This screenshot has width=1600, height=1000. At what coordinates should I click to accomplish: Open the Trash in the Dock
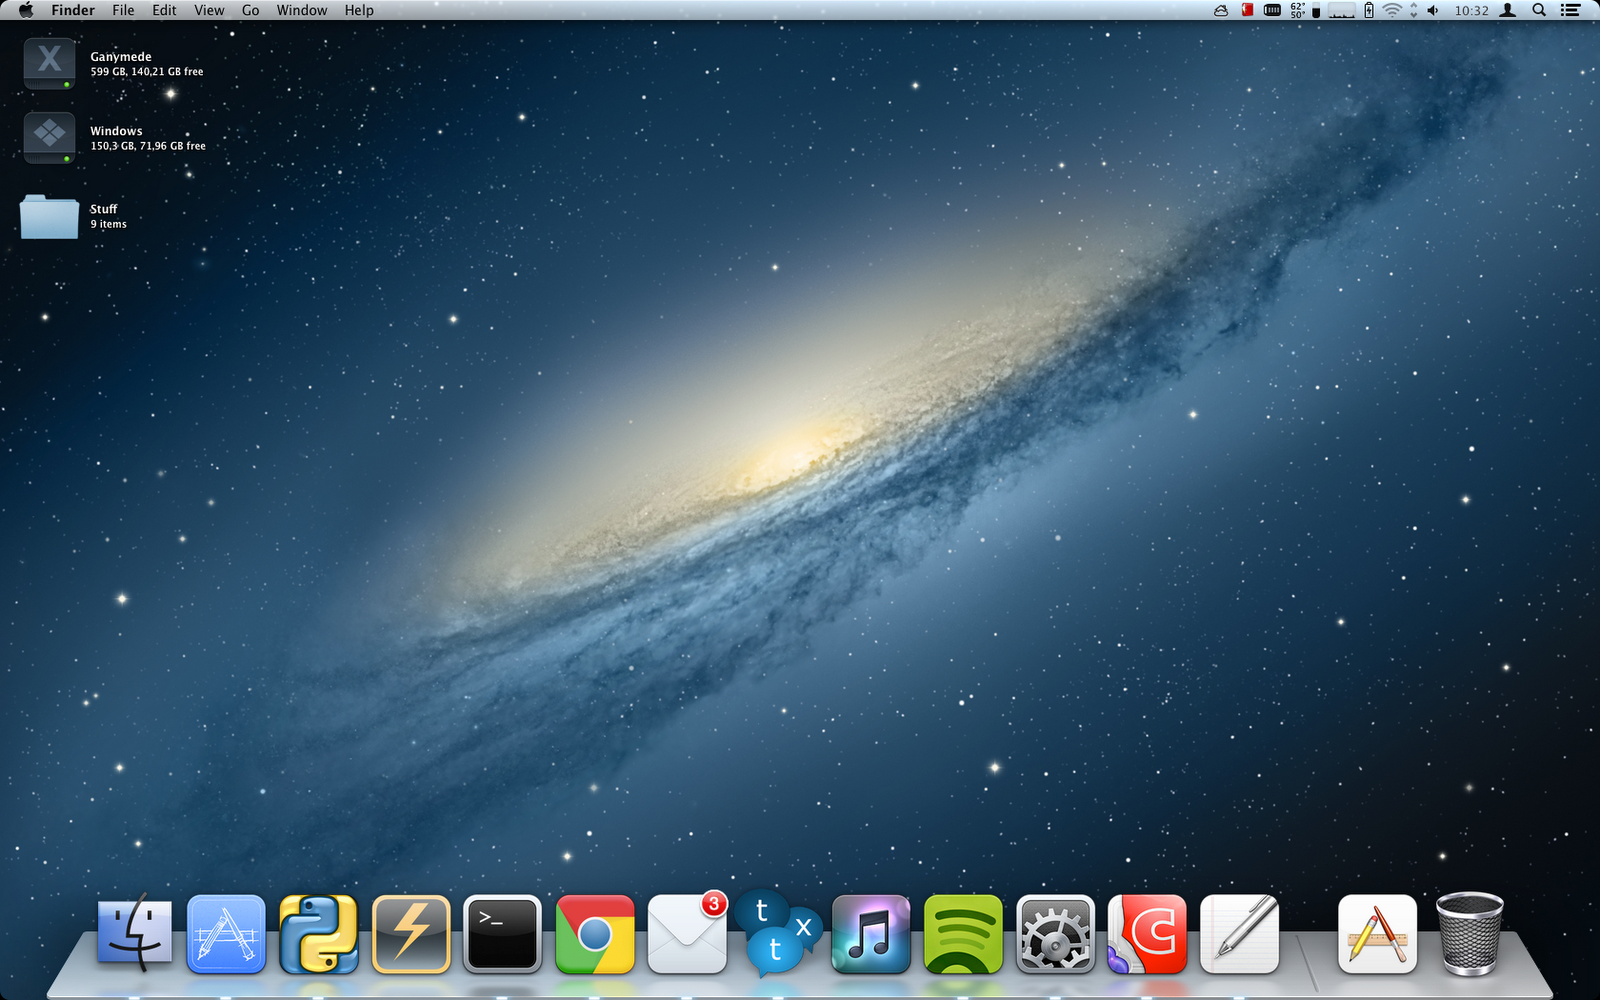1470,934
